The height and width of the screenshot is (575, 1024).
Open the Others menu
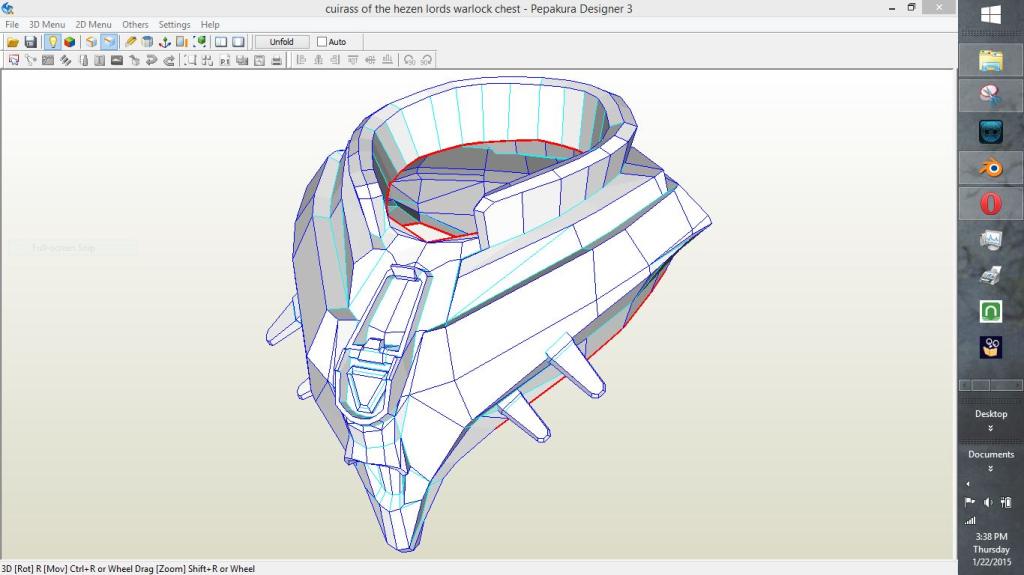click(135, 24)
